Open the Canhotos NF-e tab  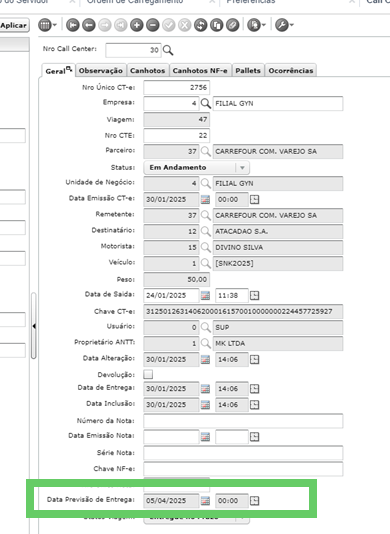click(x=200, y=70)
